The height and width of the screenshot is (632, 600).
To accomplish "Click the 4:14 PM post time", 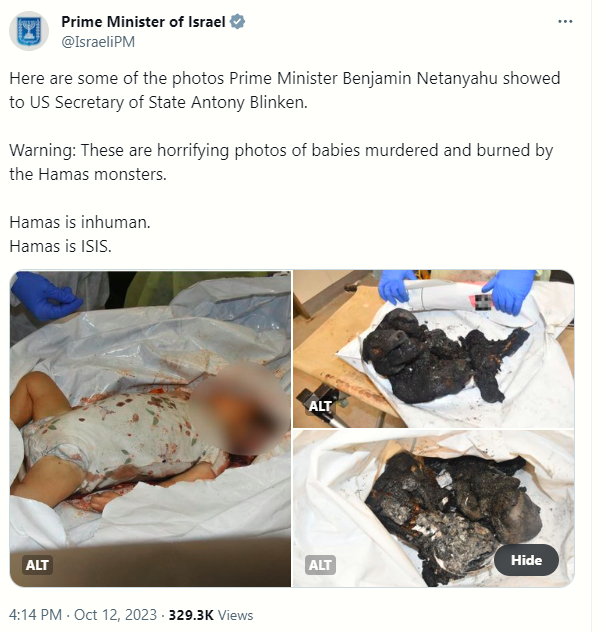I will (x=35, y=615).
